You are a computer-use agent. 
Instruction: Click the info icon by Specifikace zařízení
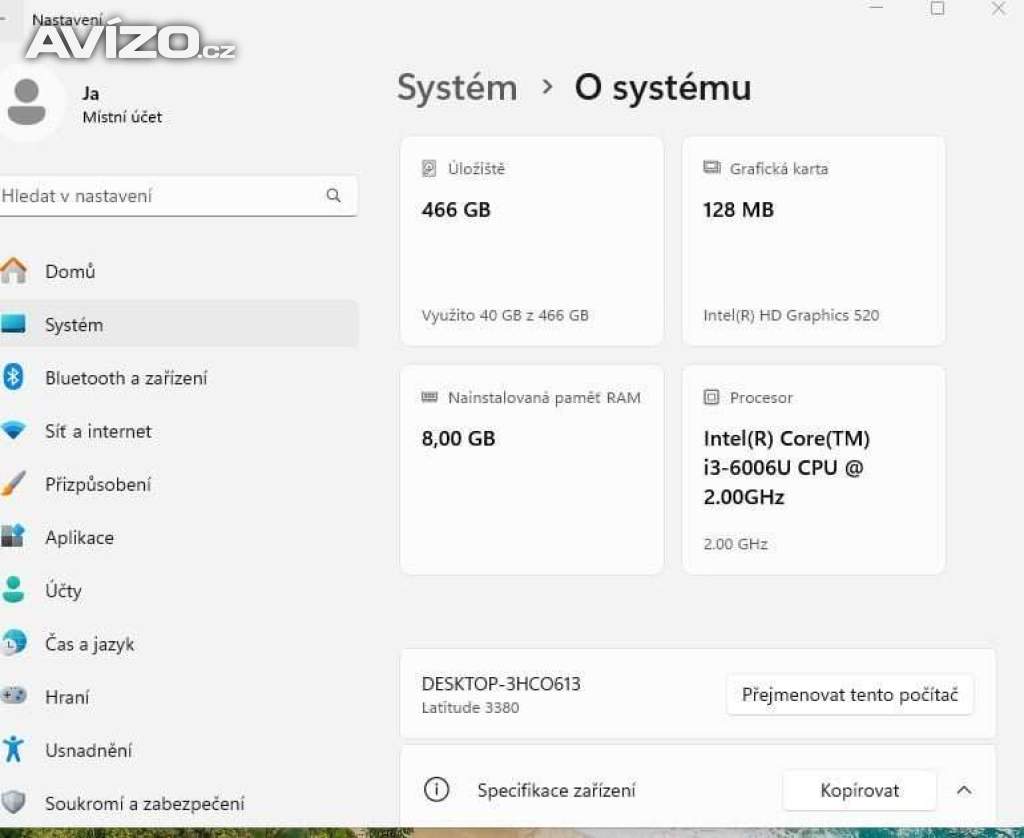(x=436, y=790)
